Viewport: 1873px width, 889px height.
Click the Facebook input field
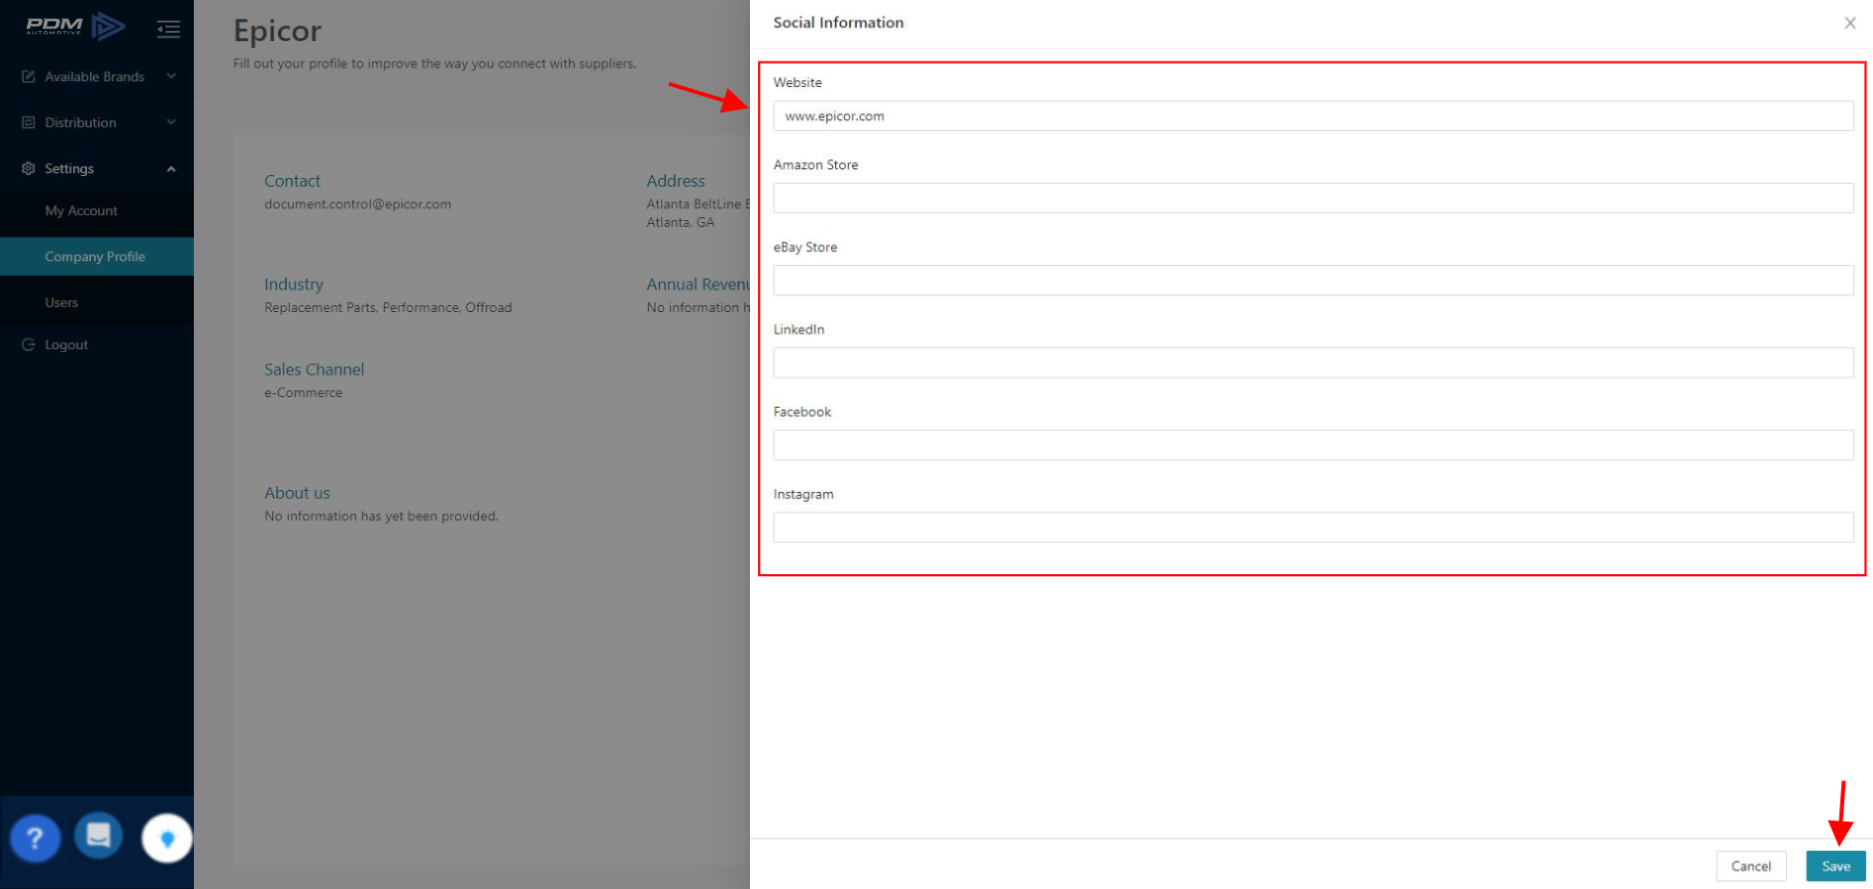point(1313,445)
